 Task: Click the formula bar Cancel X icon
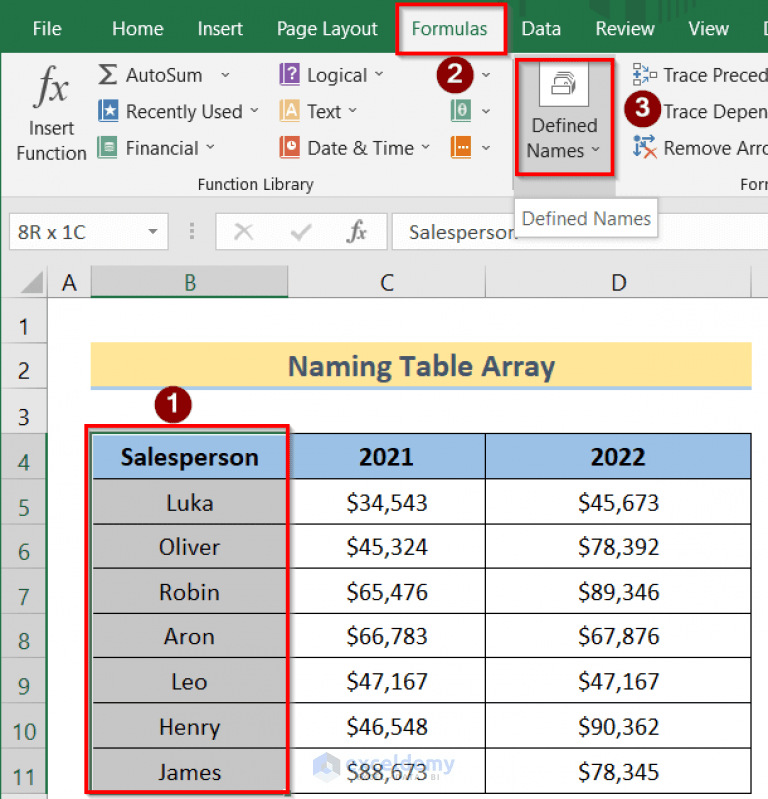click(244, 232)
